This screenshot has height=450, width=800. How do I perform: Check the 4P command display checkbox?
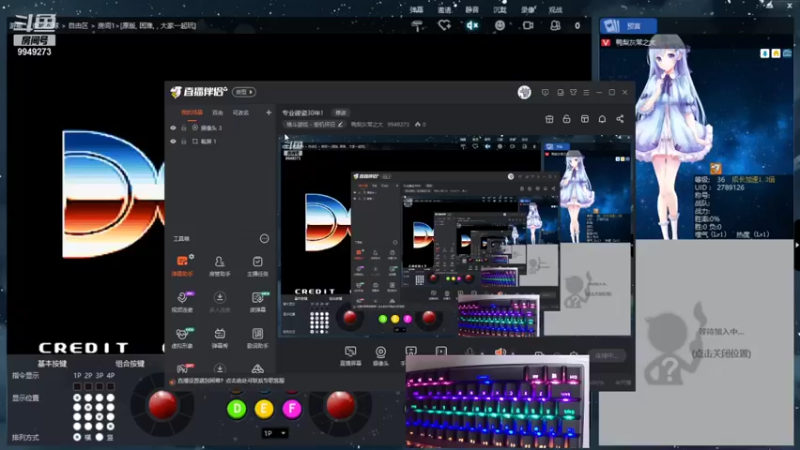pos(110,386)
